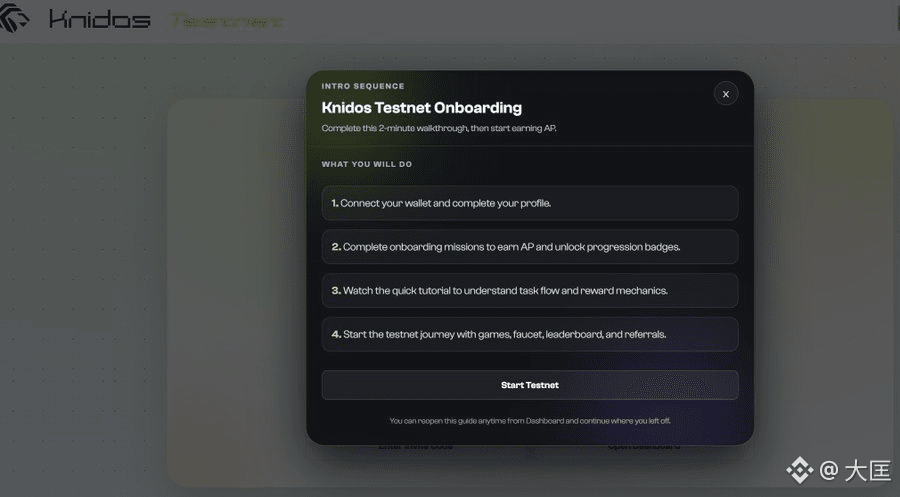Image resolution: width=900 pixels, height=497 pixels.
Task: Click the number 1 in first step
Action: click(x=335, y=203)
